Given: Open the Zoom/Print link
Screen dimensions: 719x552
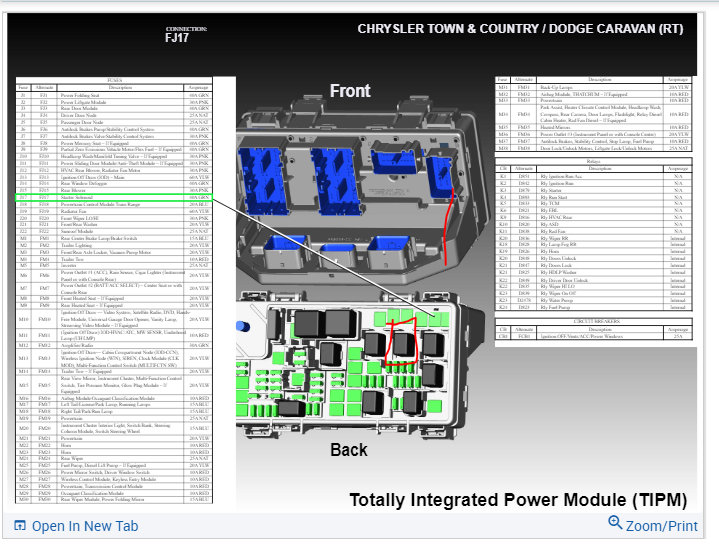Looking at the screenshot, I should pyautogui.click(x=662, y=526).
